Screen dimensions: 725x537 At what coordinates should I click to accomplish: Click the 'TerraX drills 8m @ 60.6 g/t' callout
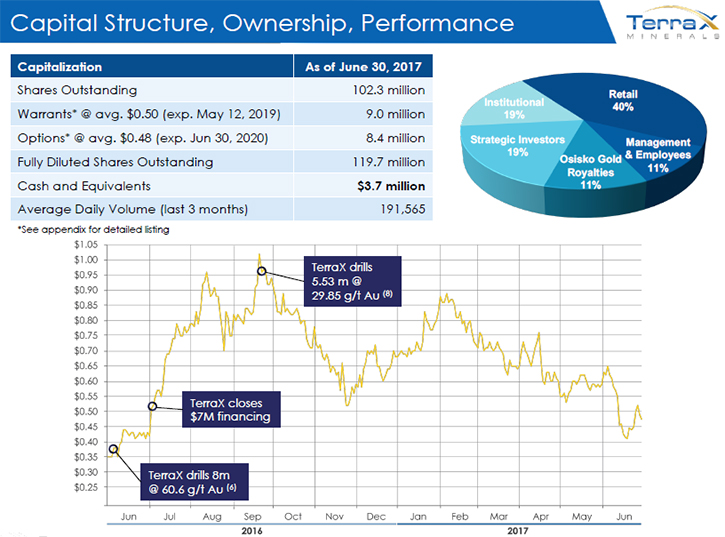[194, 481]
